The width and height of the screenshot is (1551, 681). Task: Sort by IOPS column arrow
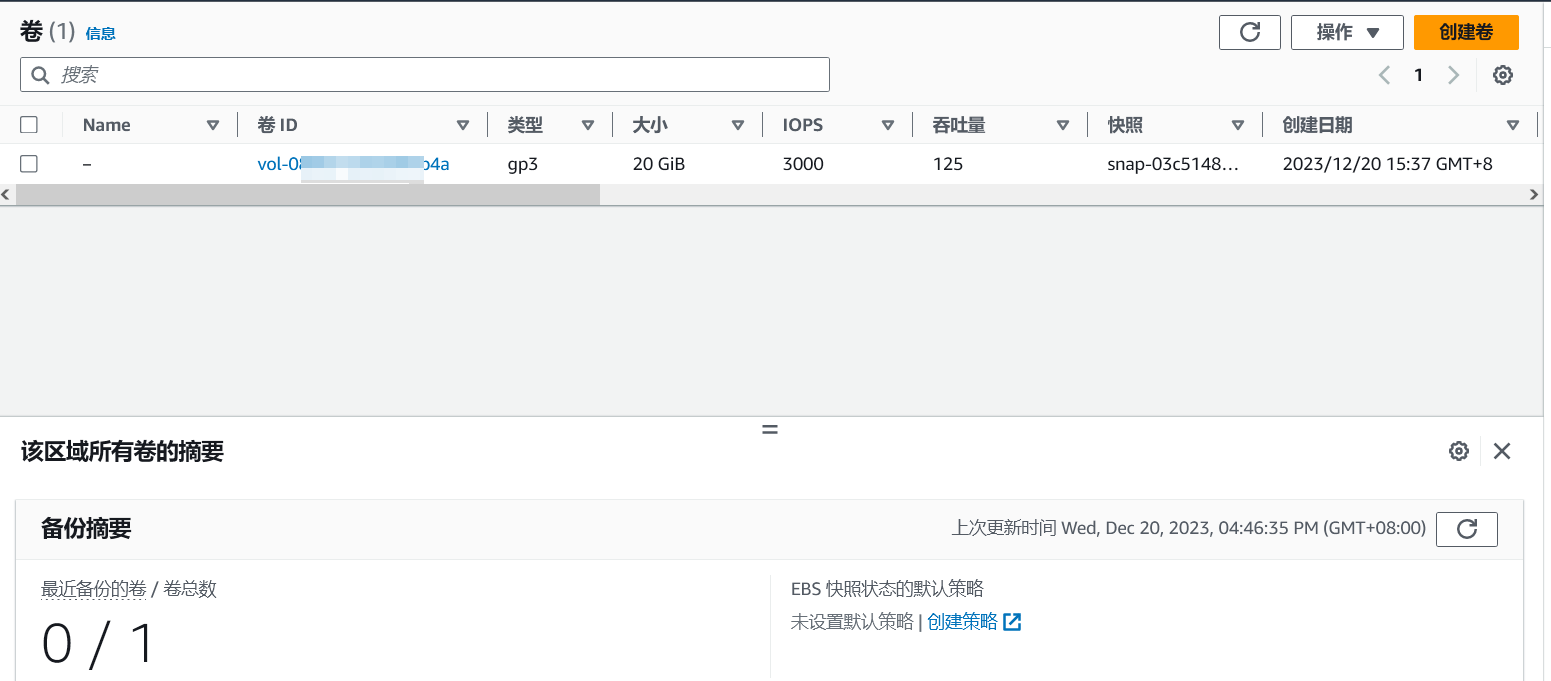[888, 125]
